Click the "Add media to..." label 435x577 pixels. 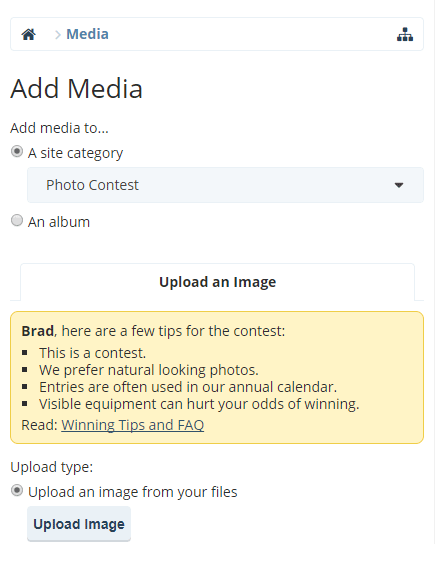pyautogui.click(x=59, y=128)
